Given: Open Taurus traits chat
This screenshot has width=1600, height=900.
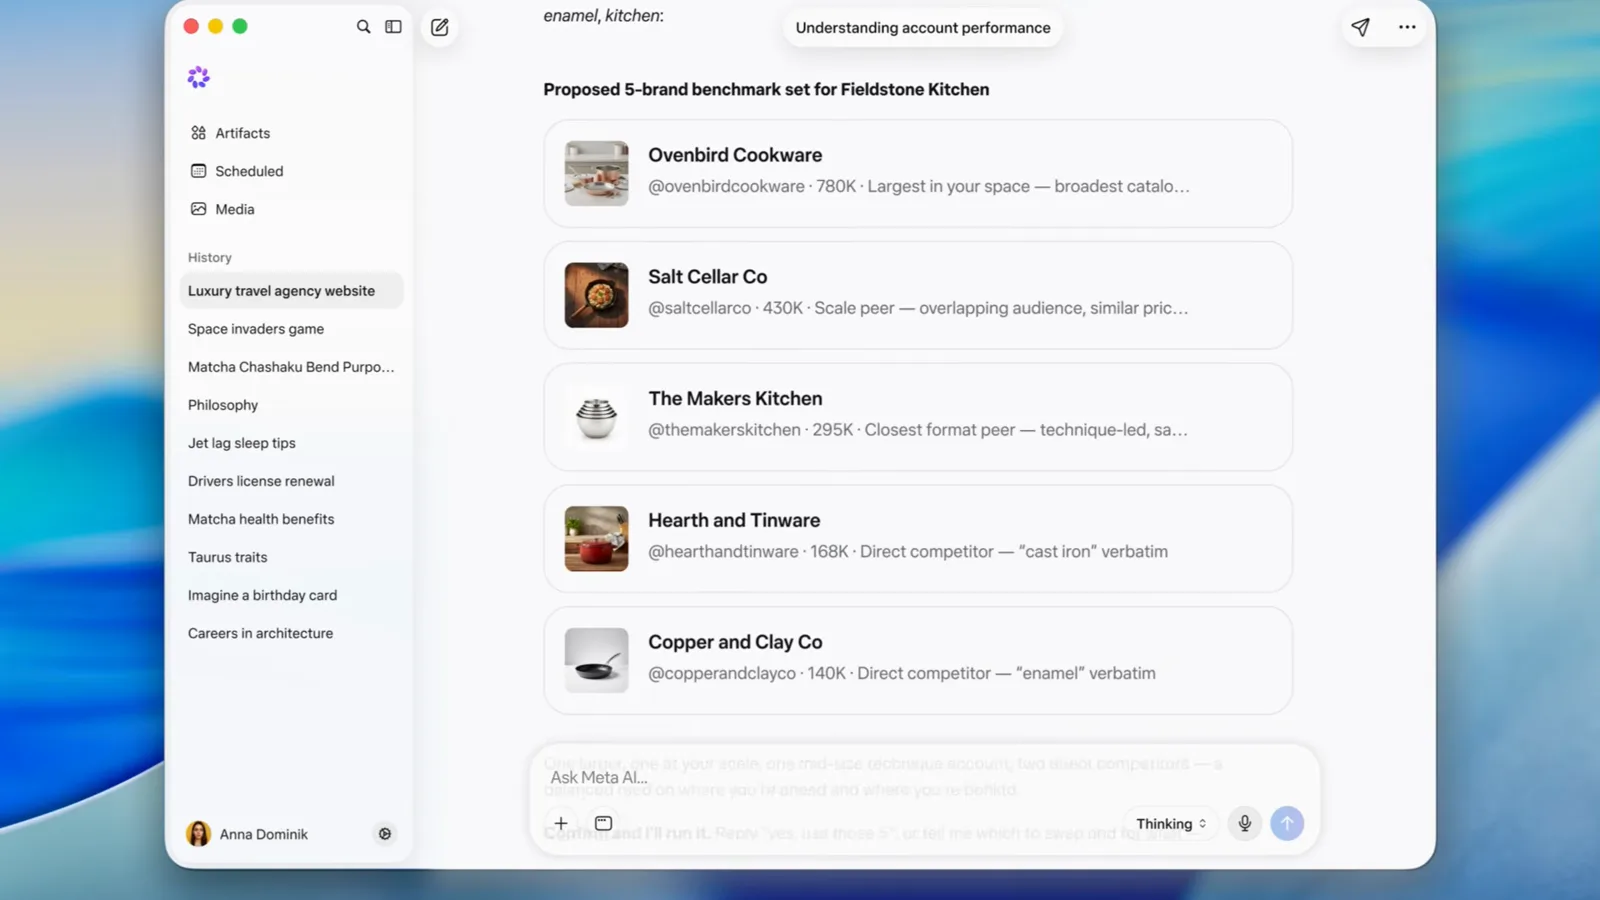Looking at the screenshot, I should tap(291, 557).
